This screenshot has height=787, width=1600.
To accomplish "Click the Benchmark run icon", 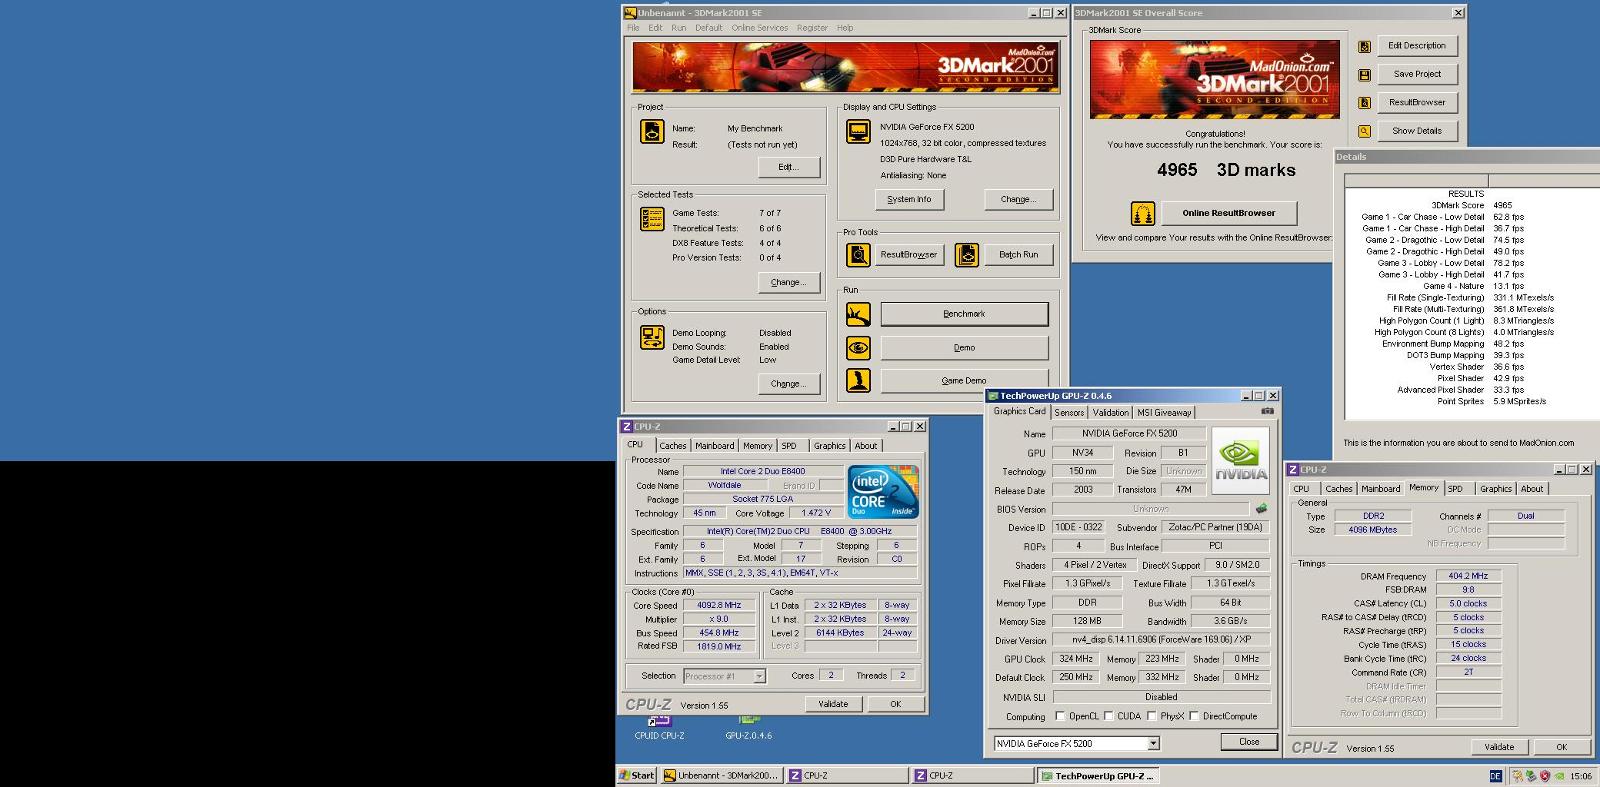I will 858,314.
